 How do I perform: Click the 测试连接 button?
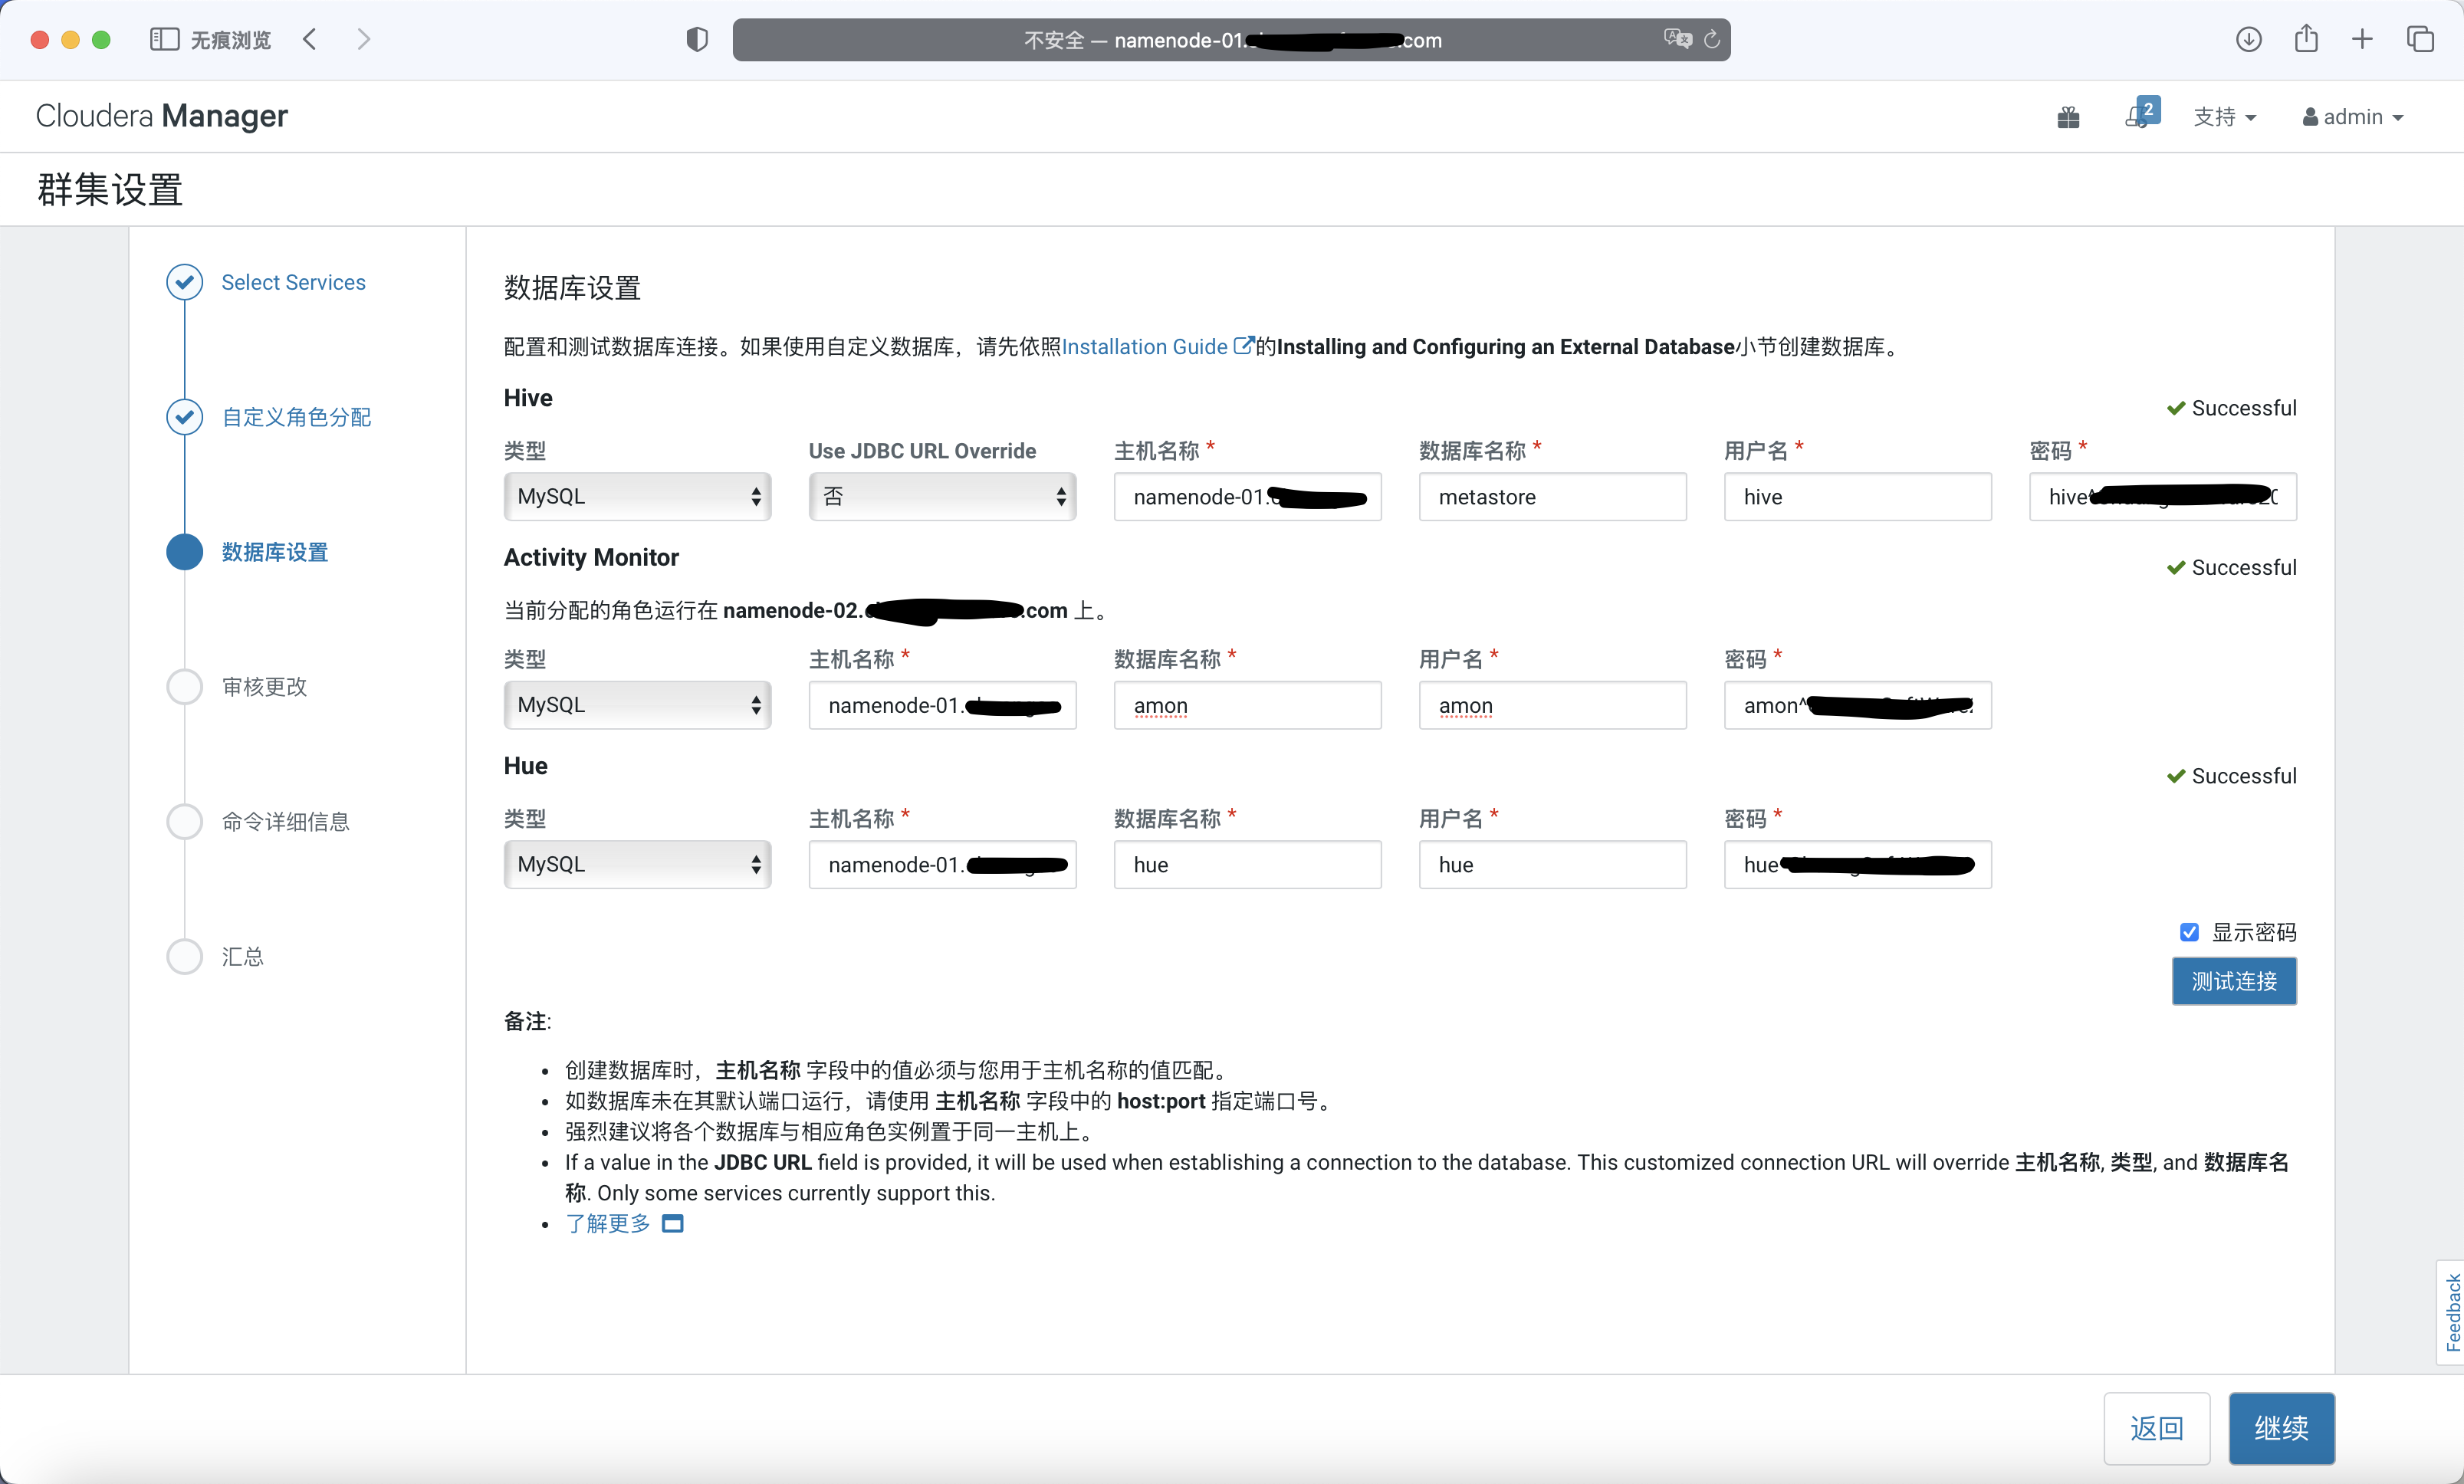pos(2233,981)
